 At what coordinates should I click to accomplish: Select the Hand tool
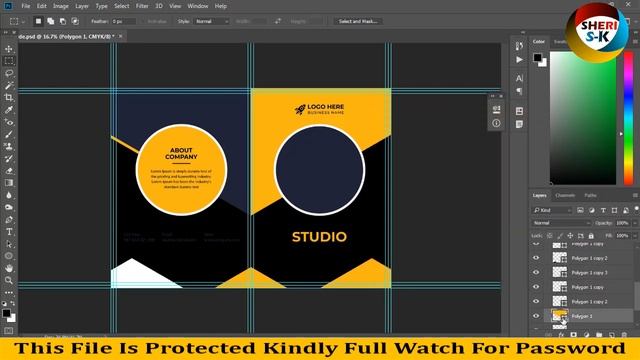tap(9, 268)
